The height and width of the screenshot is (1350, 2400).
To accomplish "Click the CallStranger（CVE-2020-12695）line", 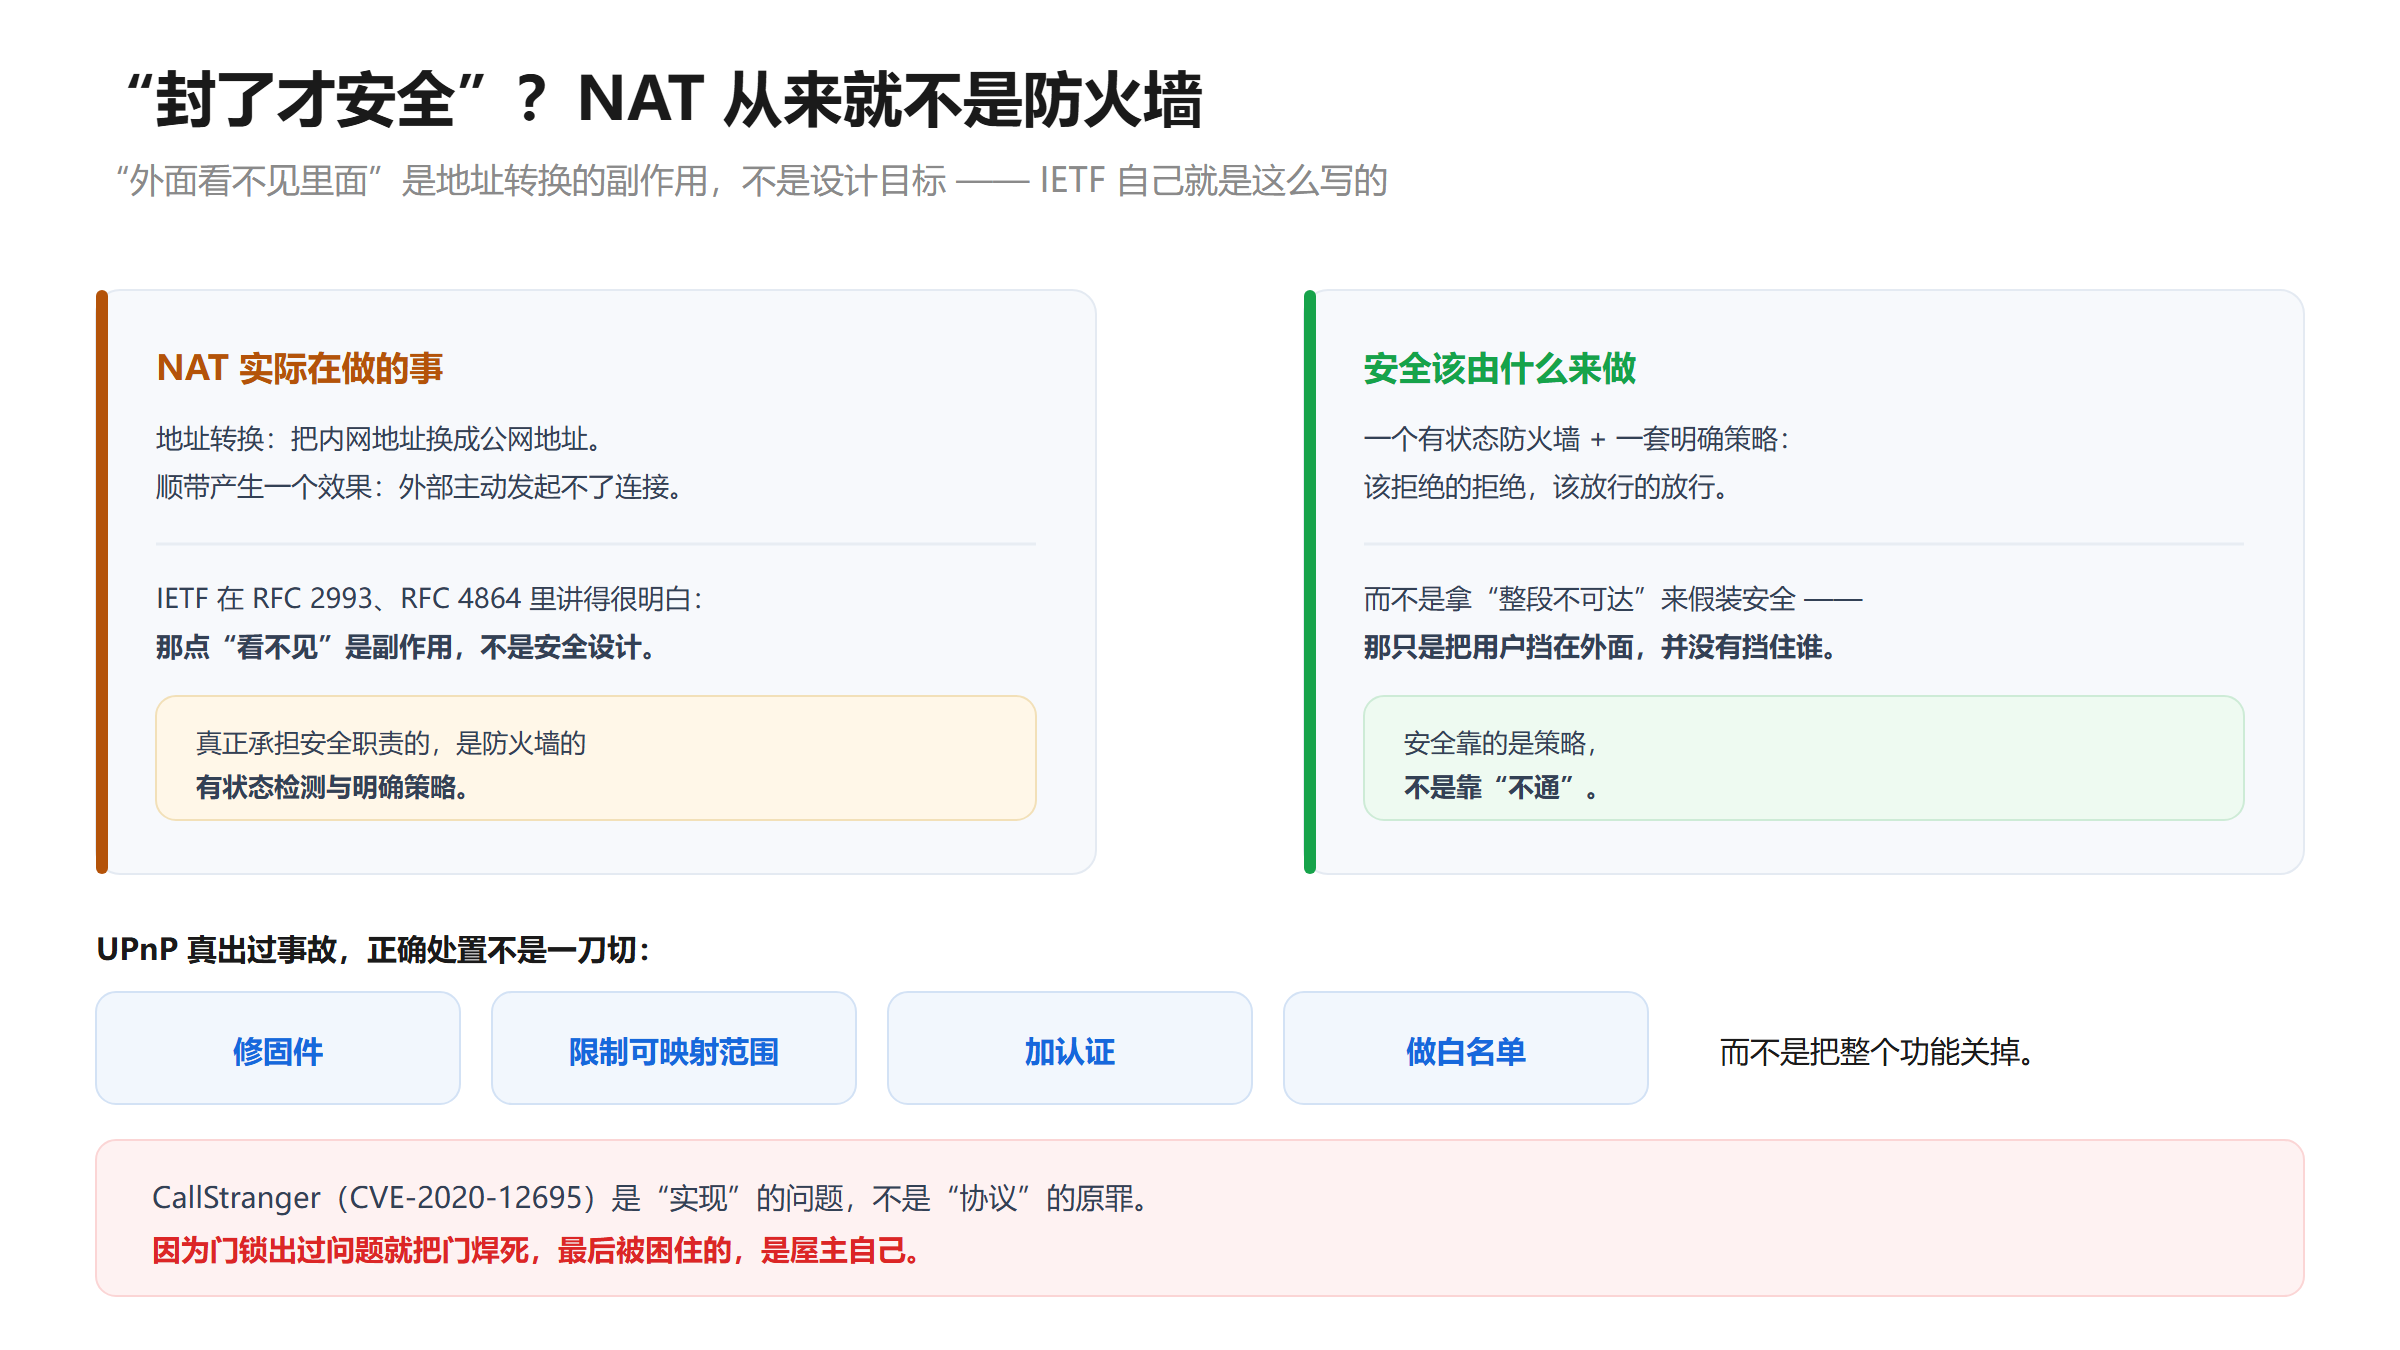I will point(650,1197).
